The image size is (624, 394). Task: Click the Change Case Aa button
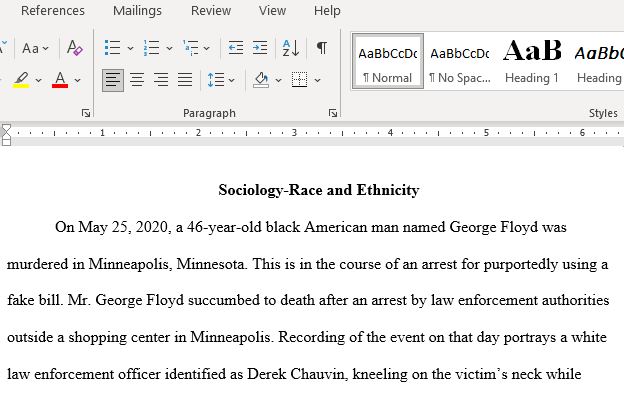pos(31,49)
